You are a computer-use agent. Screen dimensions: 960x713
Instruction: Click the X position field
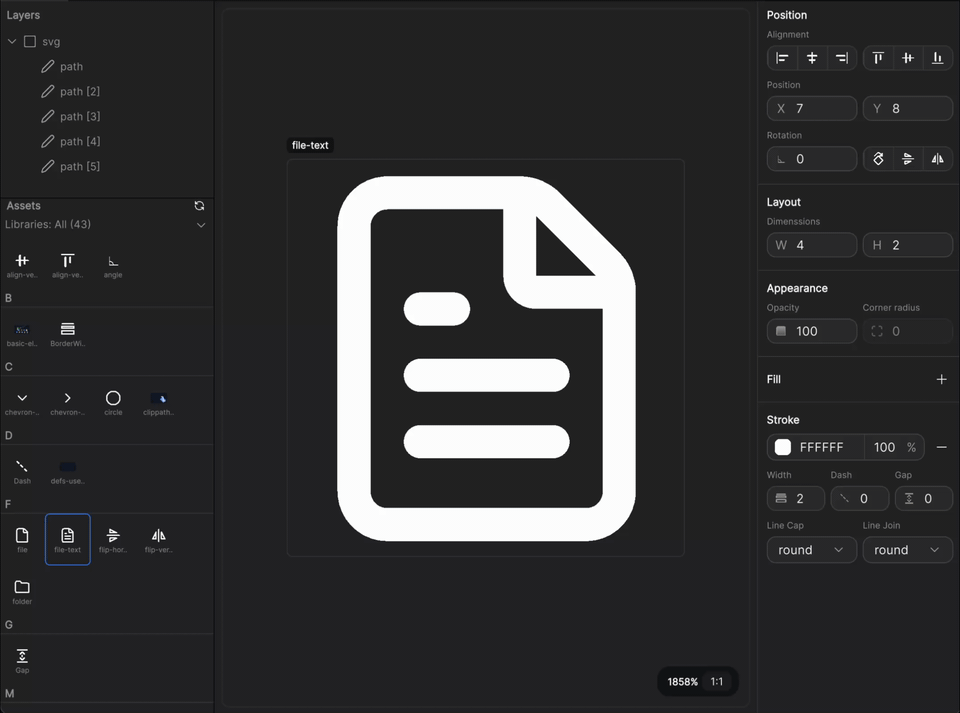pyautogui.click(x=811, y=108)
